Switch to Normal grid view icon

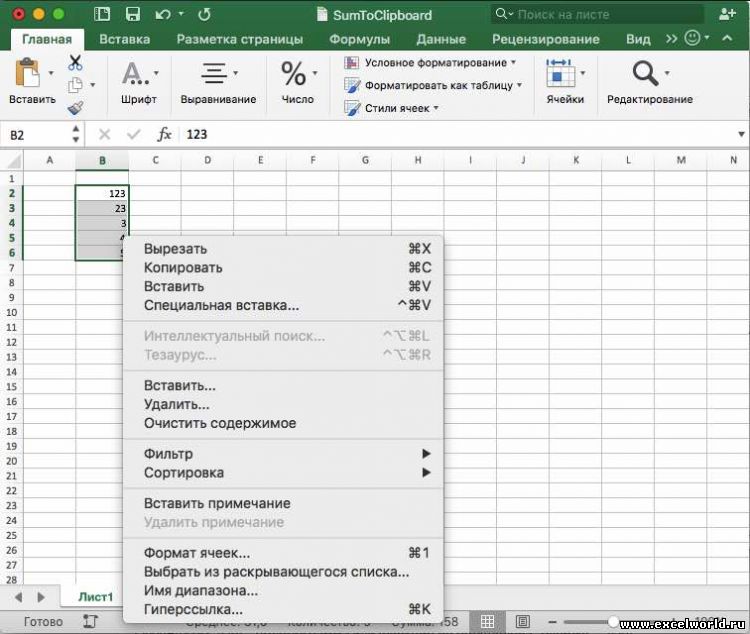pyautogui.click(x=487, y=622)
